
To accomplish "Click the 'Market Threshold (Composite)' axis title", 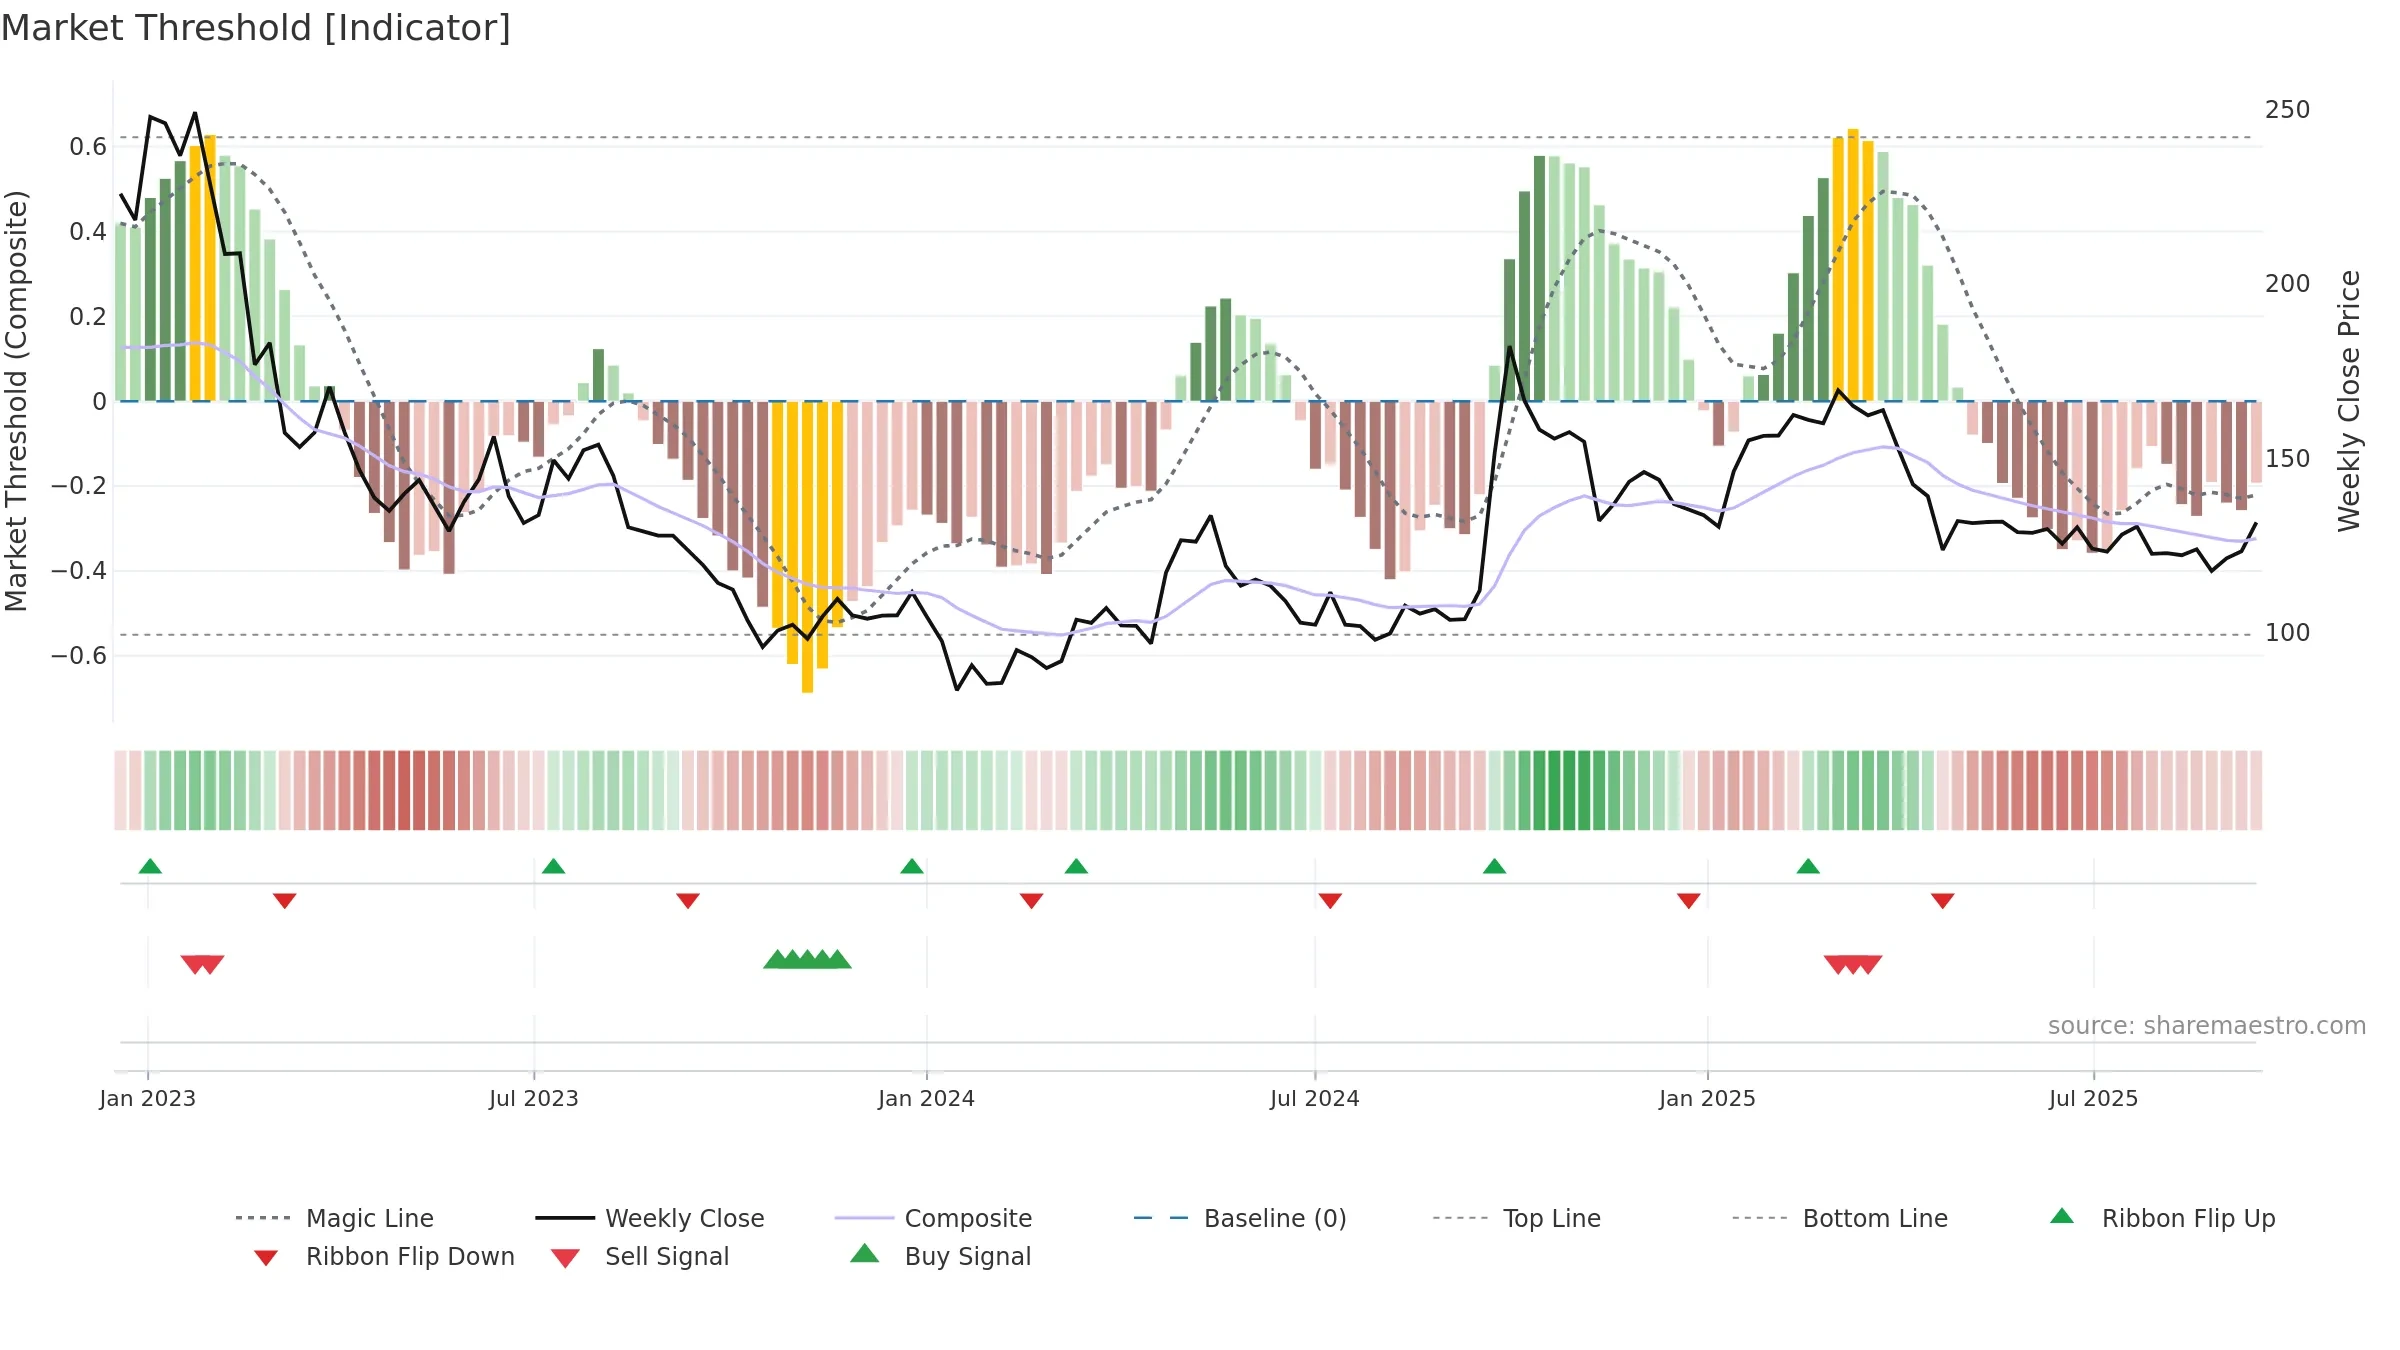I will coord(16,401).
